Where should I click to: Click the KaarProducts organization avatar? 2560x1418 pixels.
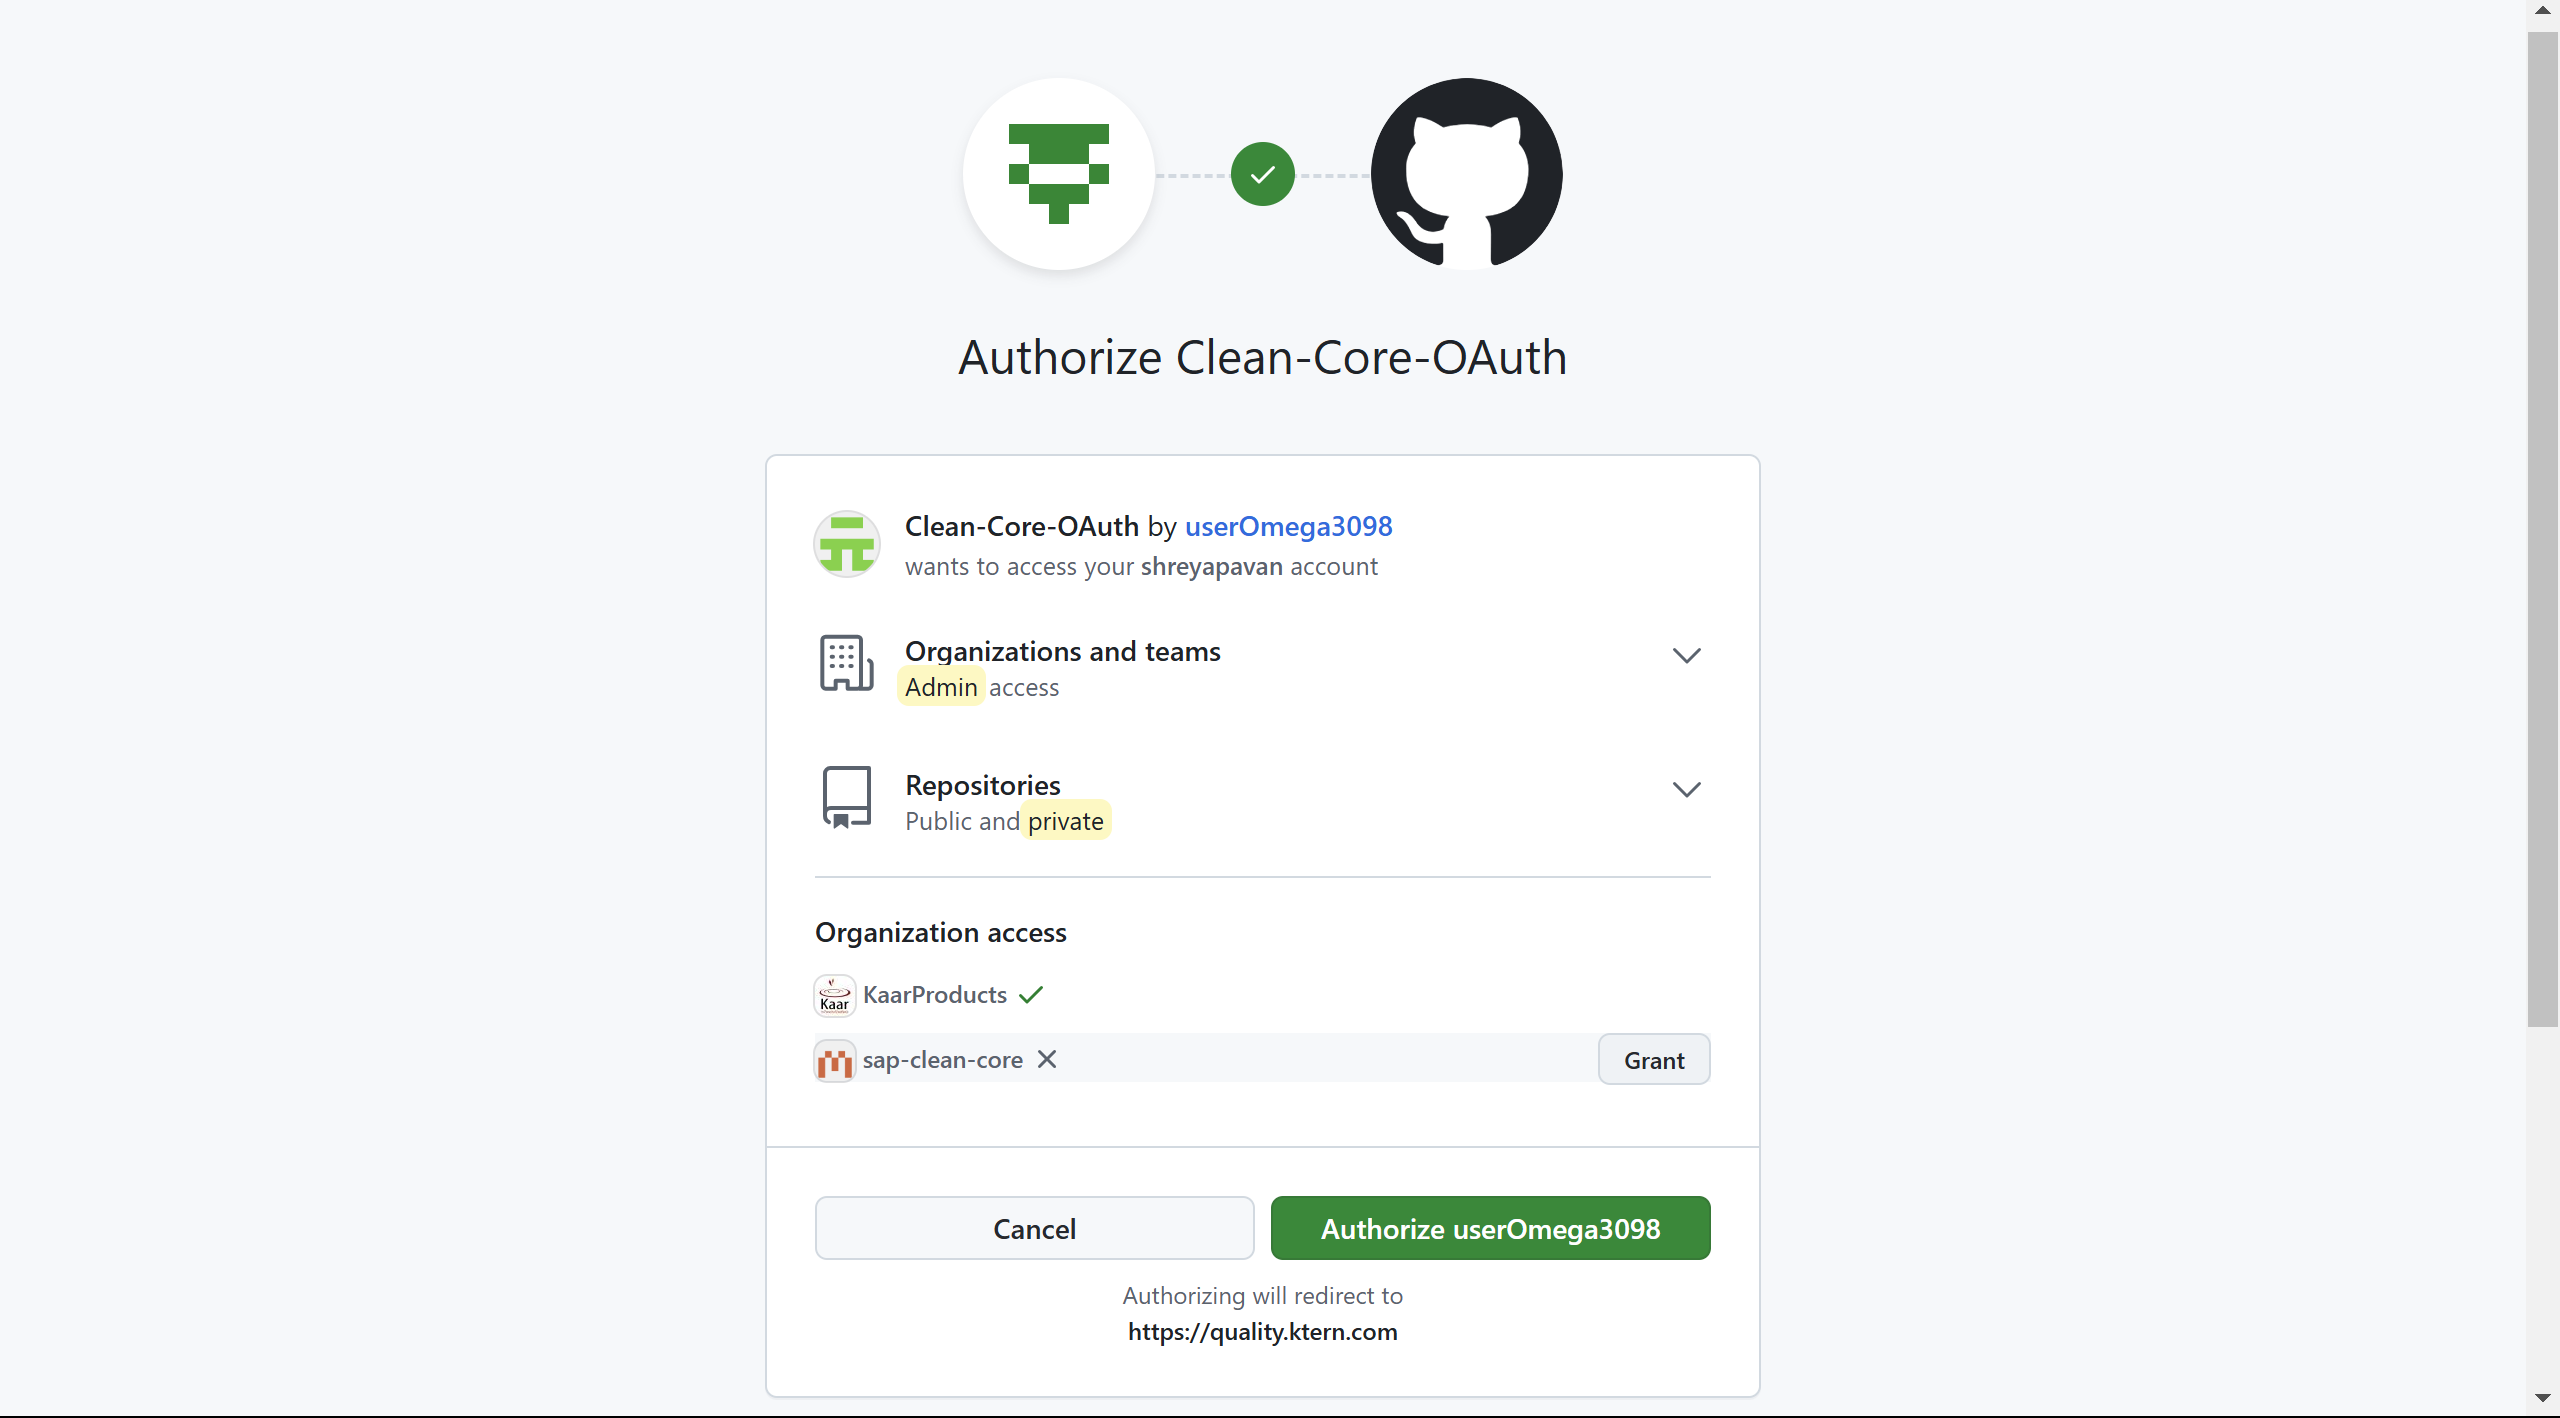click(834, 995)
